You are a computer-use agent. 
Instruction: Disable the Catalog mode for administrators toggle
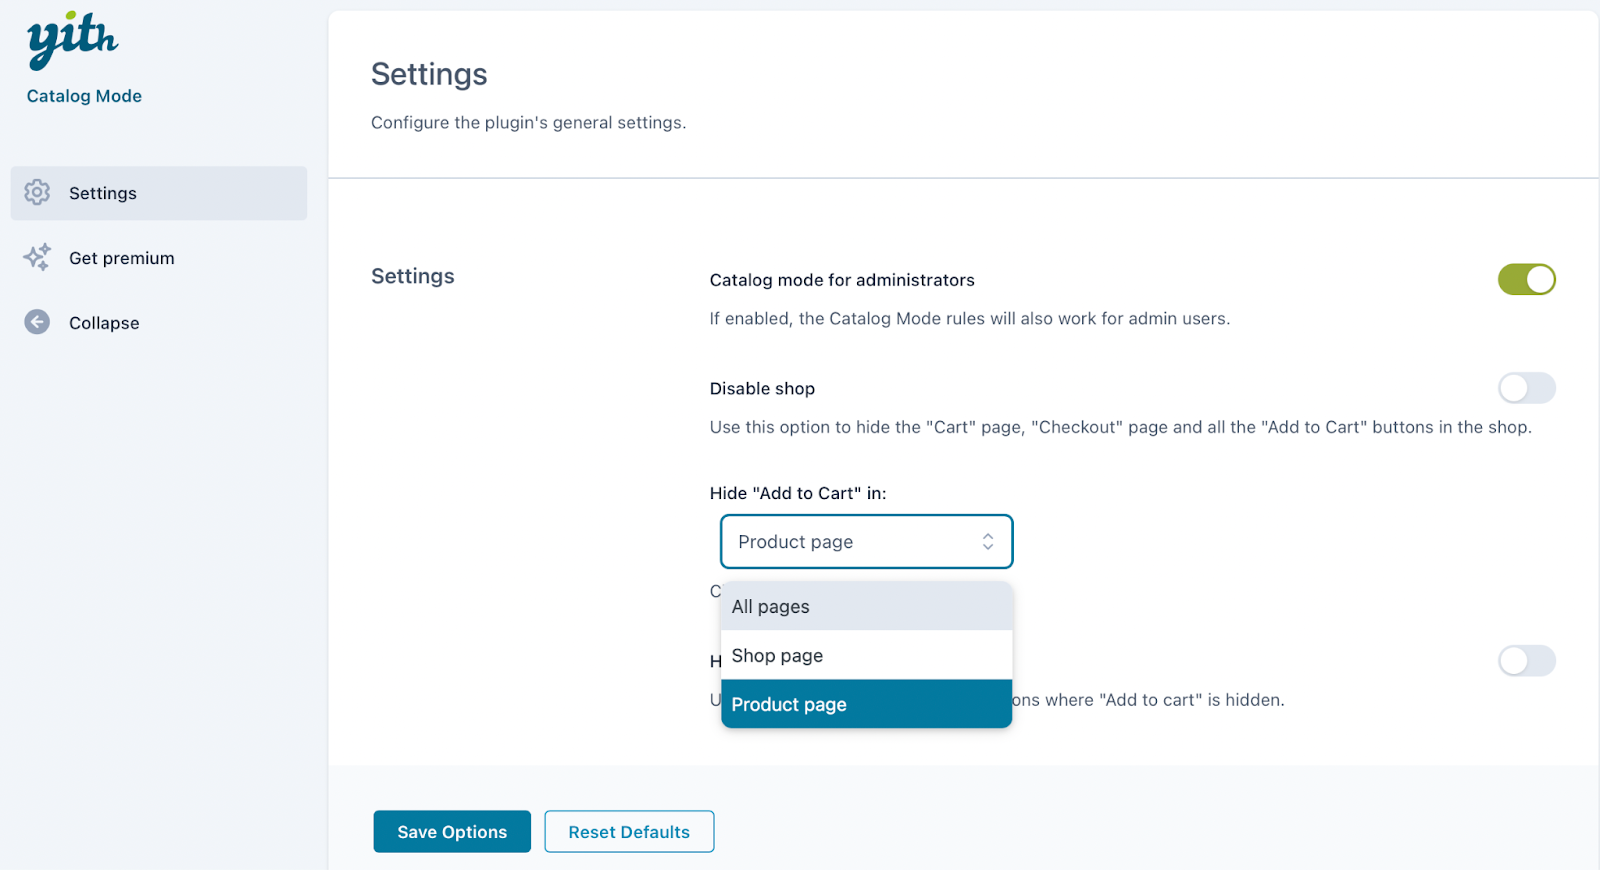[1526, 279]
